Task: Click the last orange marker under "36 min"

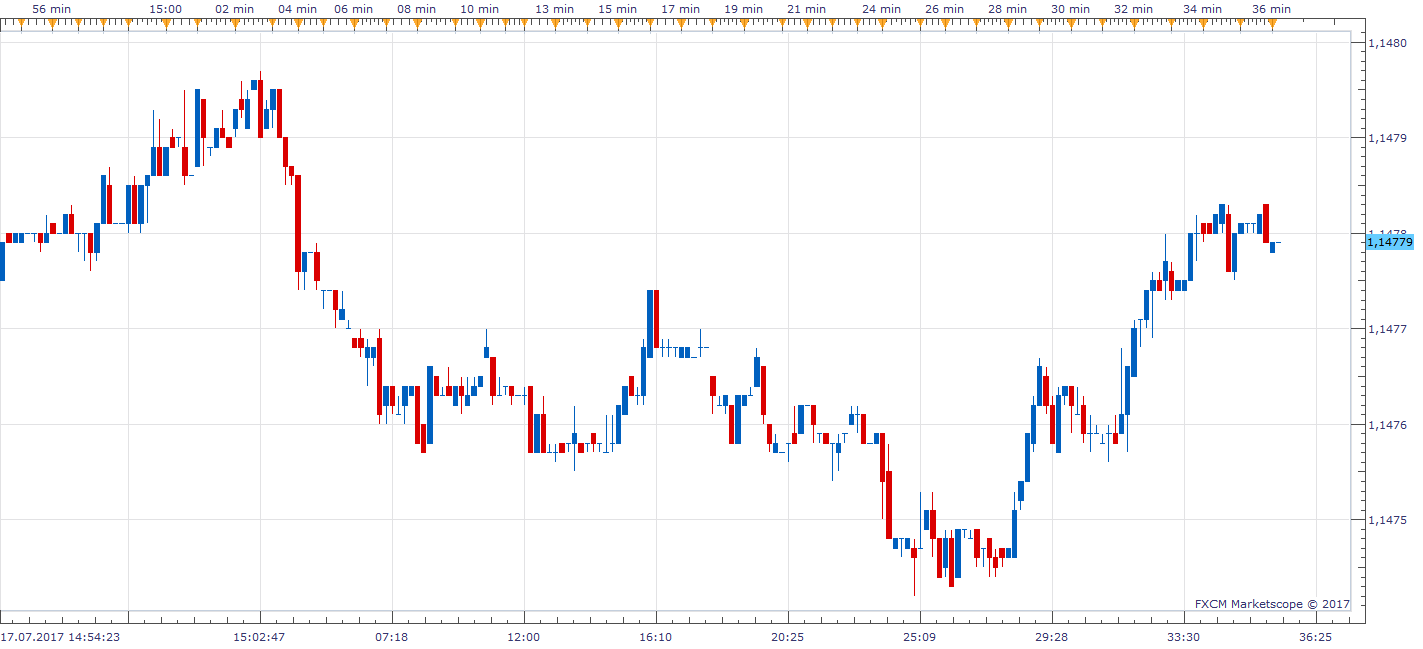Action: (1272, 22)
